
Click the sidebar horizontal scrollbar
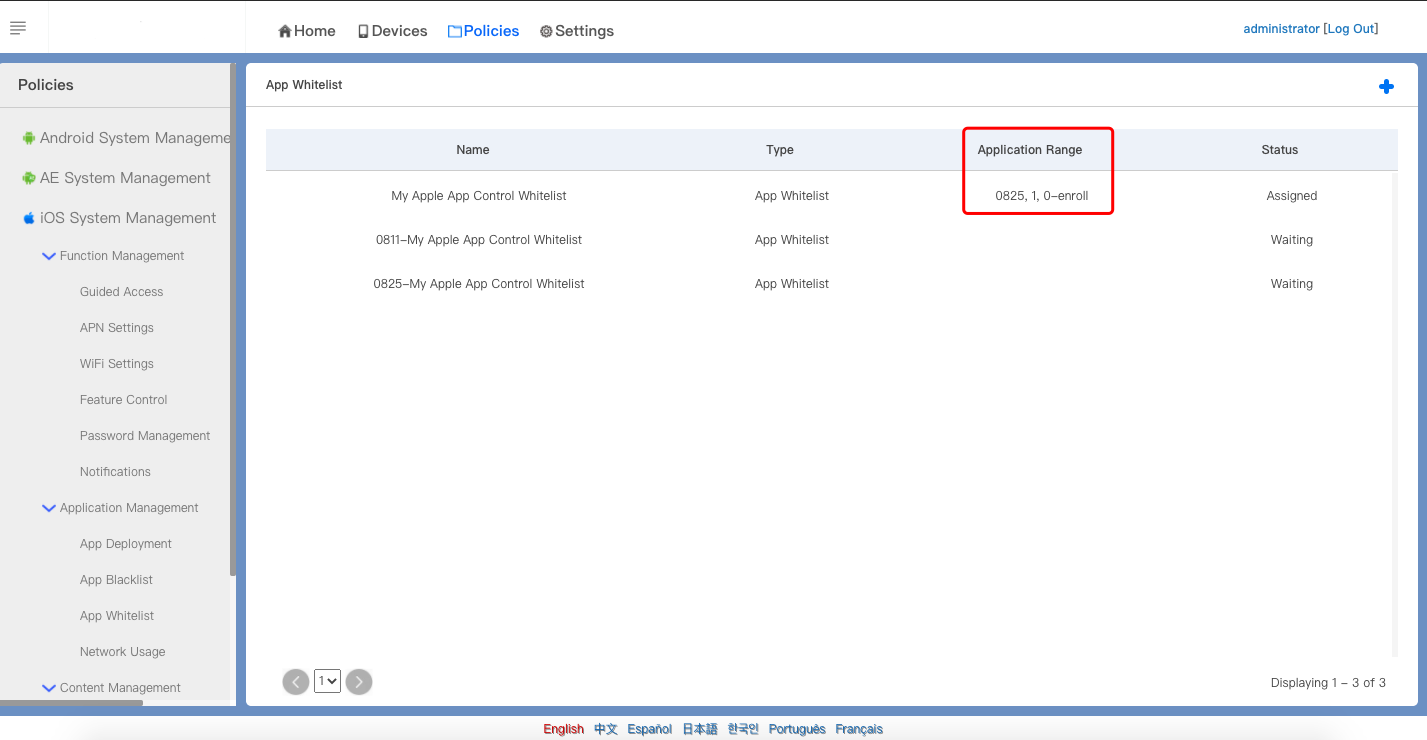[70, 703]
